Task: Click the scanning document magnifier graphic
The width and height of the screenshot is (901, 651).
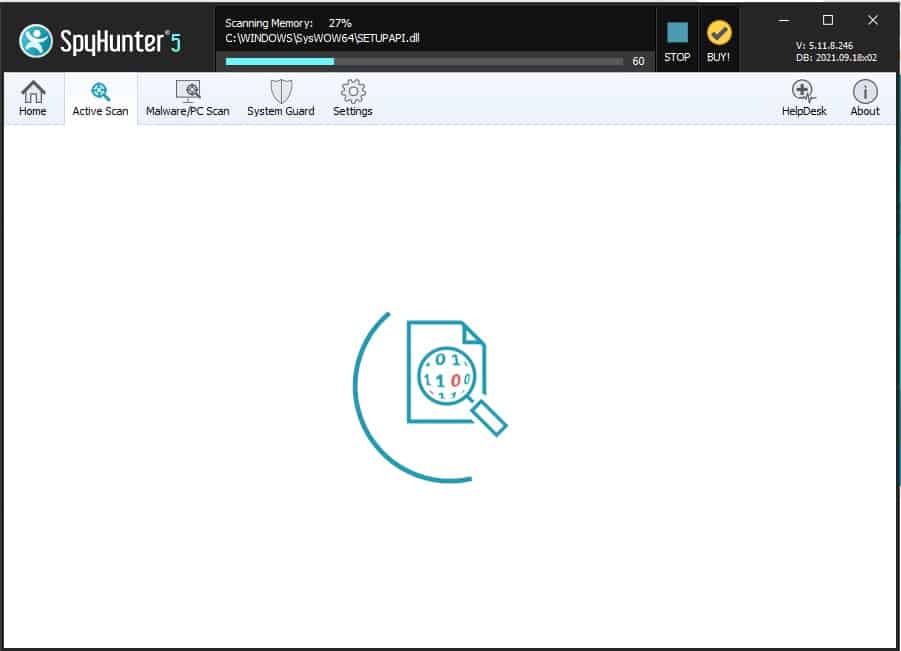Action: point(448,377)
